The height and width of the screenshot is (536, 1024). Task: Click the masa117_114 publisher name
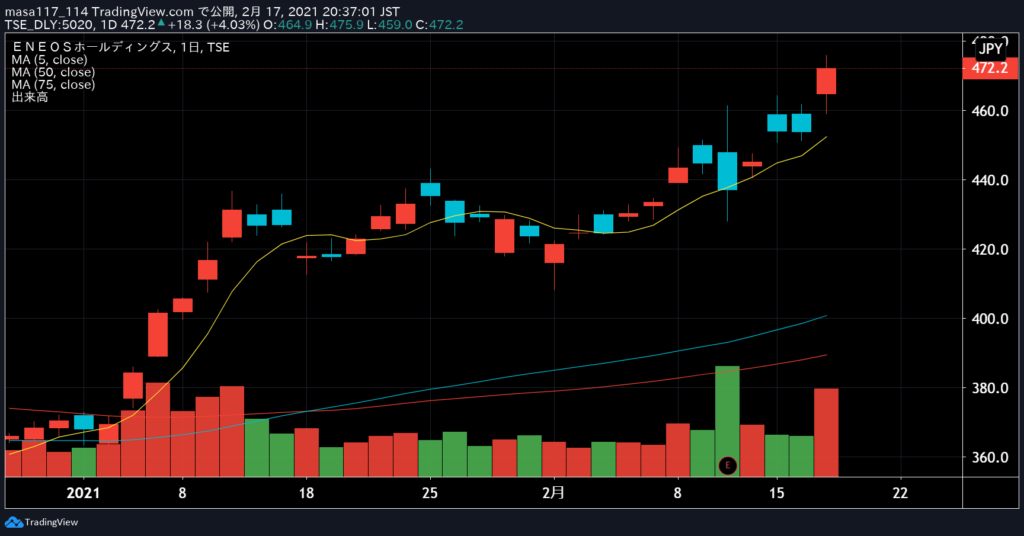point(46,12)
